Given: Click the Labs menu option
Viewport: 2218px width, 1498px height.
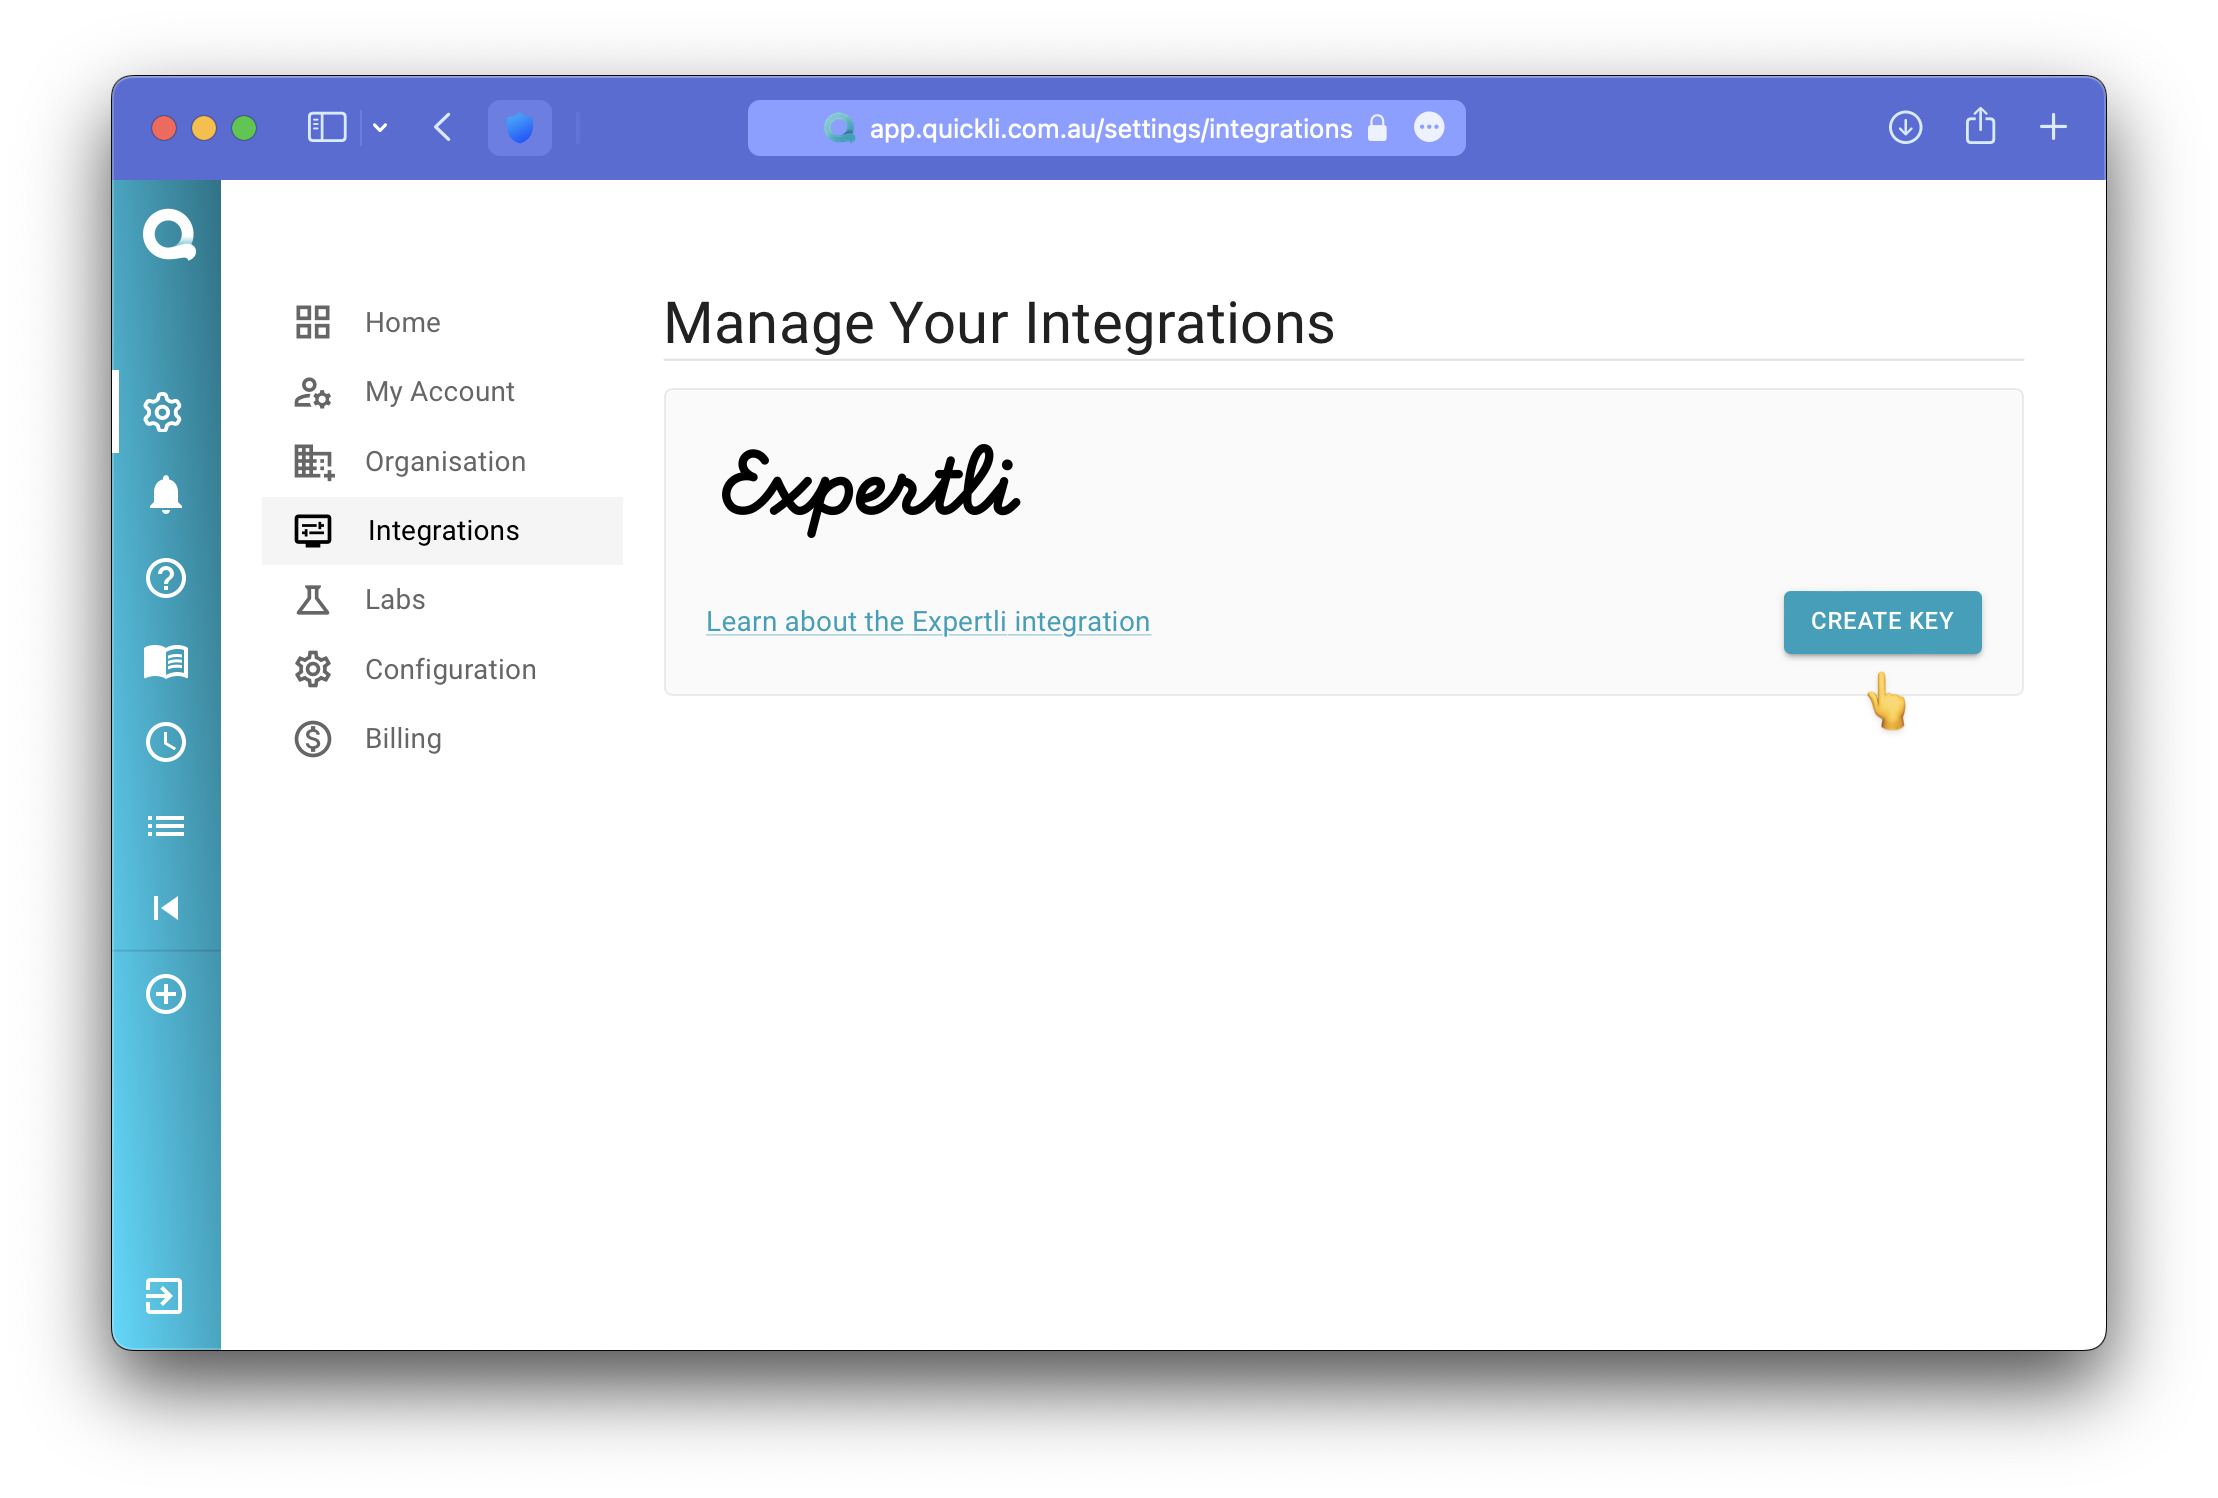Looking at the screenshot, I should point(394,599).
